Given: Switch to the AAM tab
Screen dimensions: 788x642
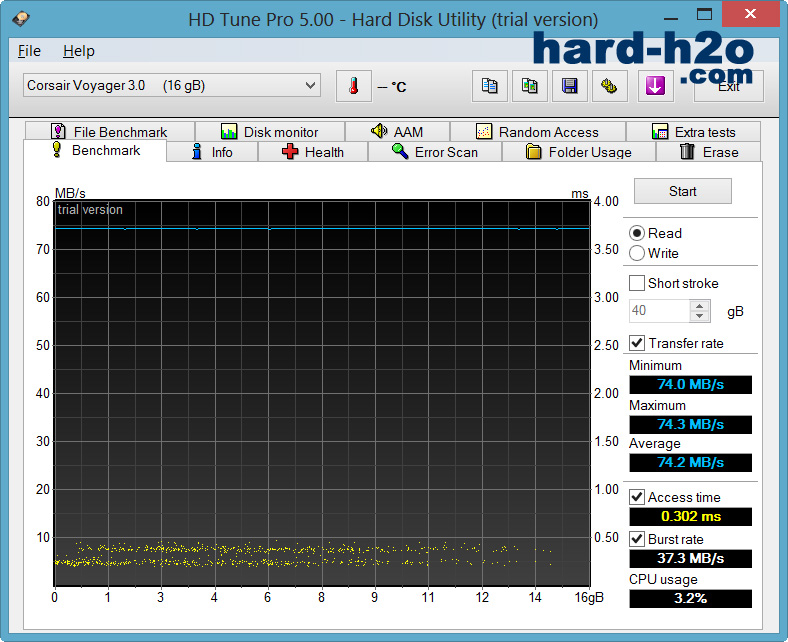Looking at the screenshot, I should click(x=397, y=132).
